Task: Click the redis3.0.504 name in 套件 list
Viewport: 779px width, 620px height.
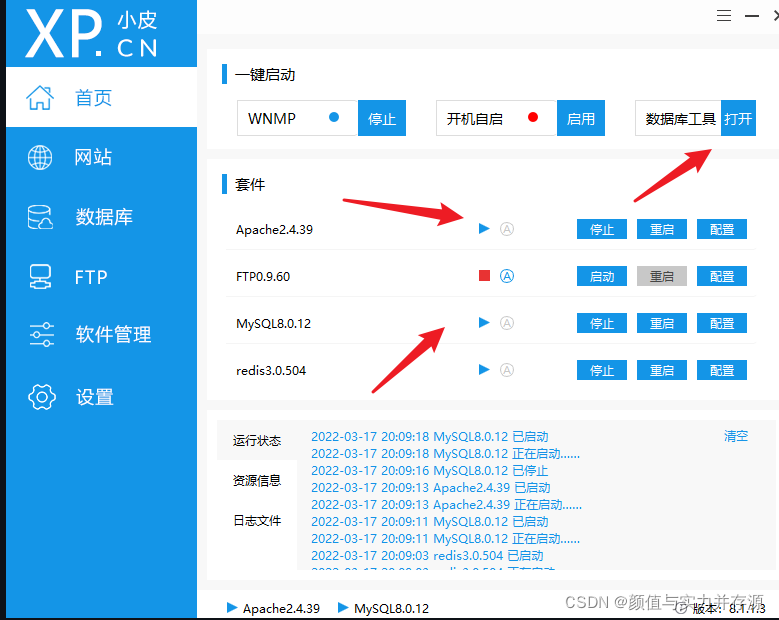Action: pos(271,371)
